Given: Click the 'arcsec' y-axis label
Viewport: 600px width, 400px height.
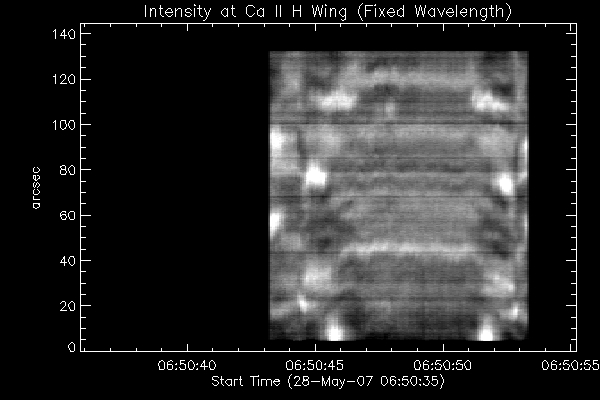Looking at the screenshot, I should pos(36,188).
